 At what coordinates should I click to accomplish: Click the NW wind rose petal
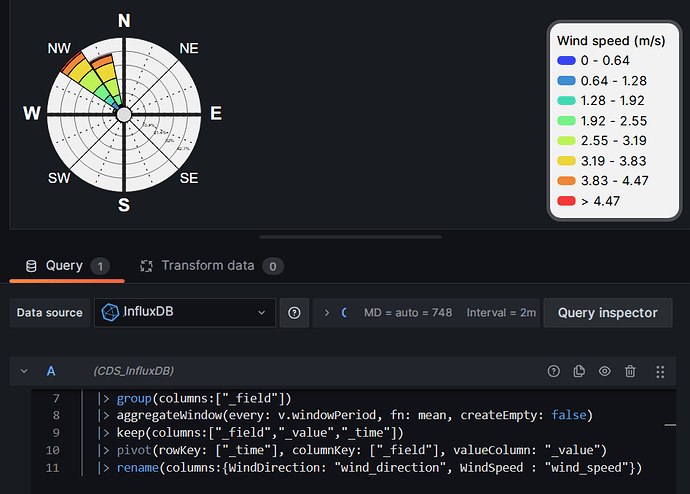coord(88,79)
